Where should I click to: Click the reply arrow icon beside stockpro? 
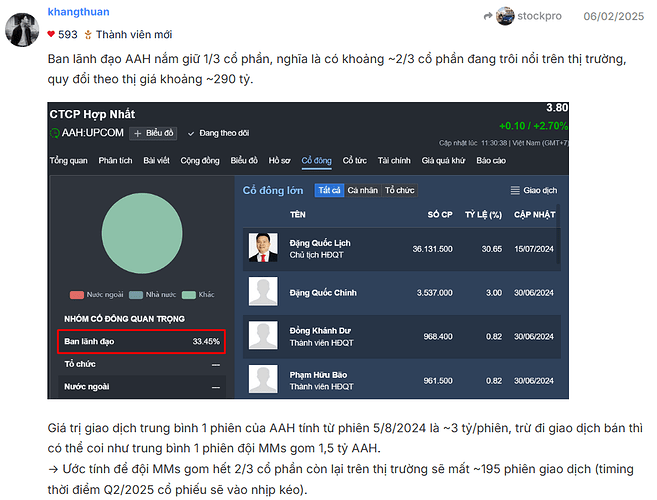(488, 16)
